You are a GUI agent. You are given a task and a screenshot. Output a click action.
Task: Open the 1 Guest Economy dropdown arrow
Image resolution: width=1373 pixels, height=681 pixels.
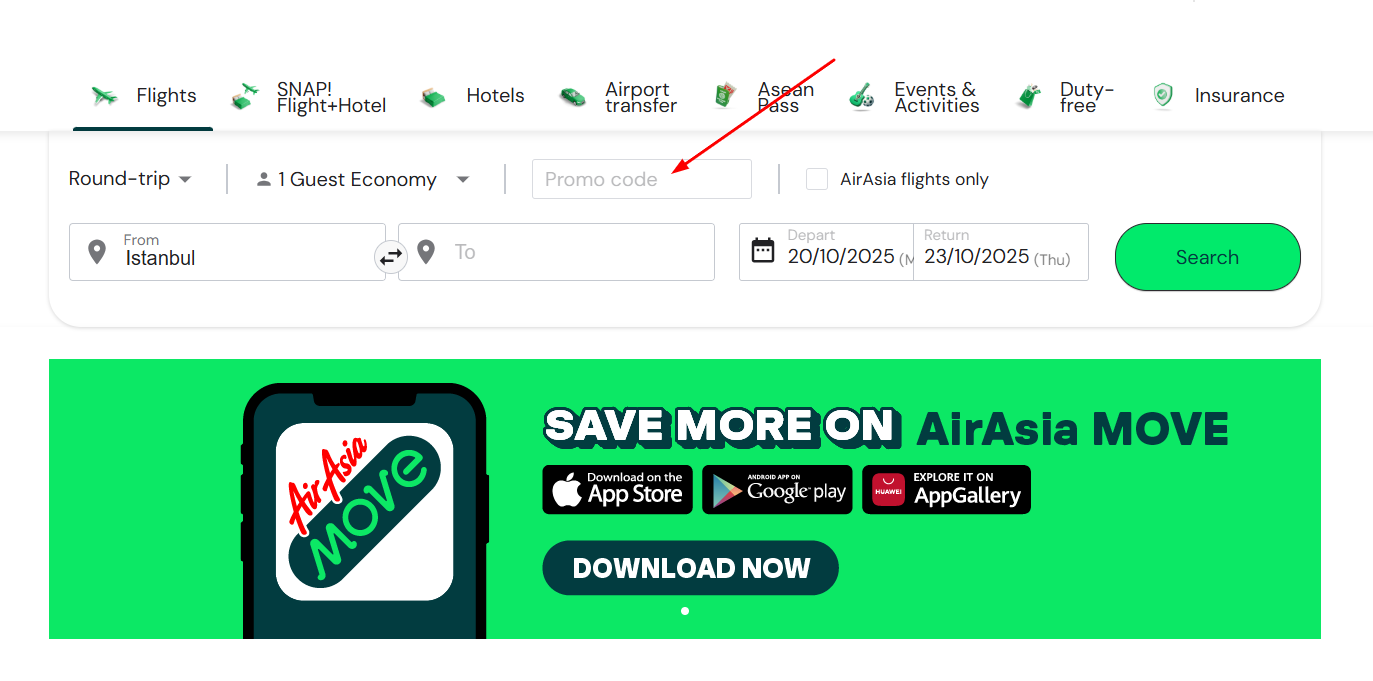pyautogui.click(x=463, y=180)
